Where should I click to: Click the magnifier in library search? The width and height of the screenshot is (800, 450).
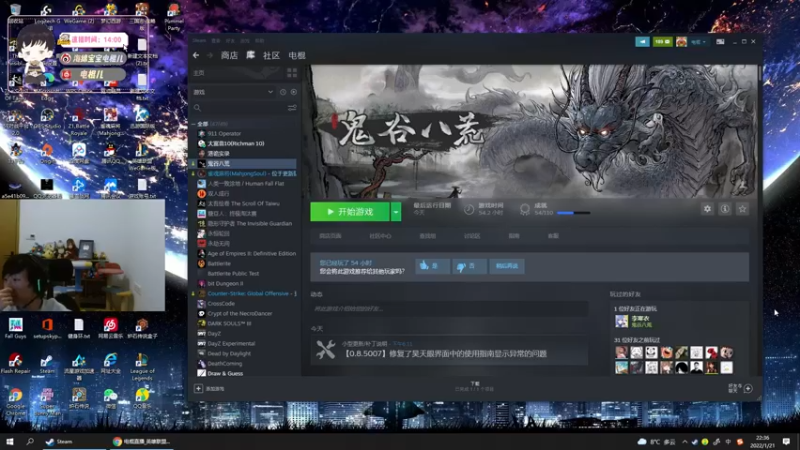coord(197,108)
